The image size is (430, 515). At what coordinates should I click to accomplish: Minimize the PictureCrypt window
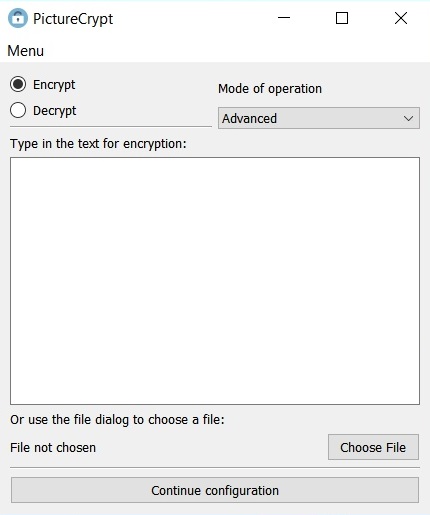(284, 18)
